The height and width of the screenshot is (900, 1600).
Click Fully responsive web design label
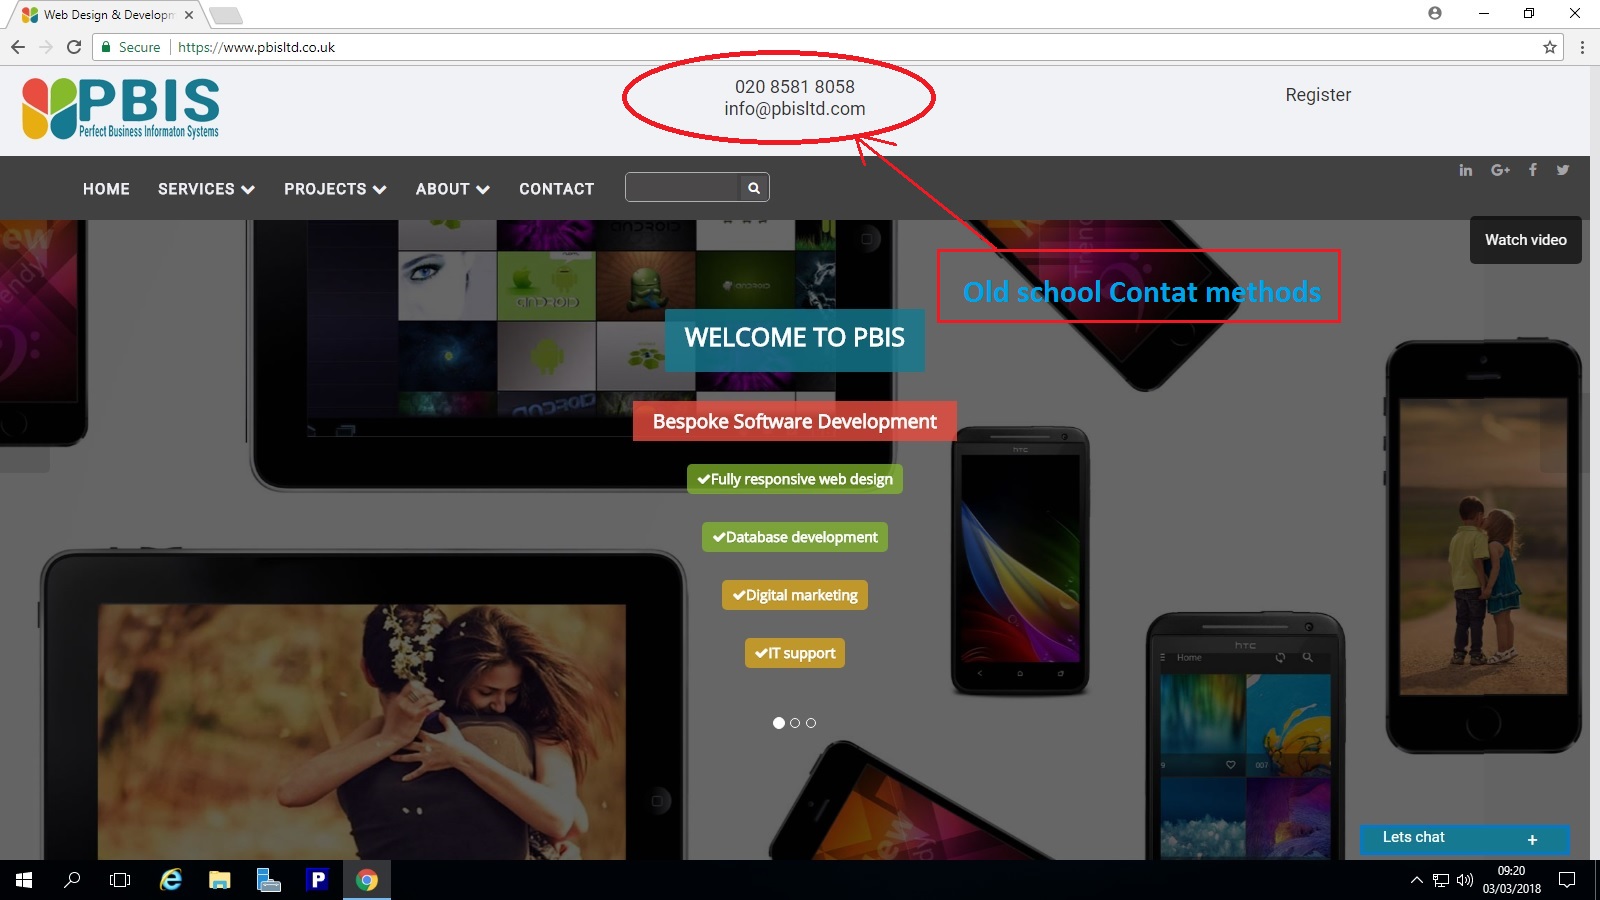[795, 479]
